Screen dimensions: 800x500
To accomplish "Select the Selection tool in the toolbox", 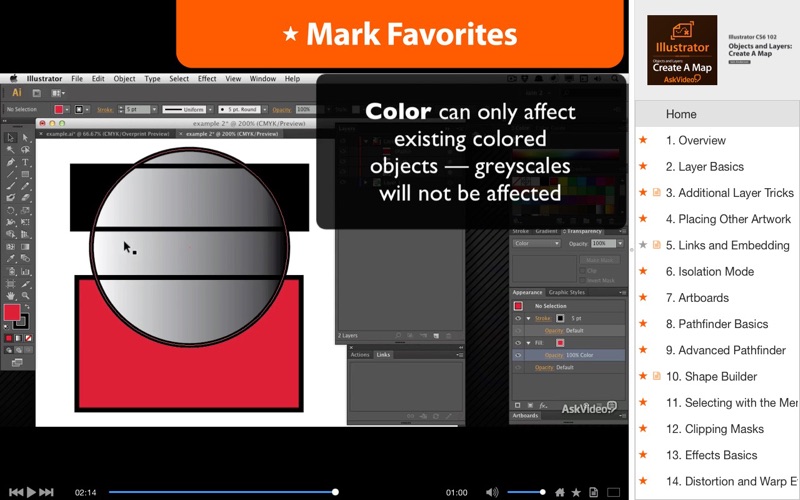I will pos(10,138).
